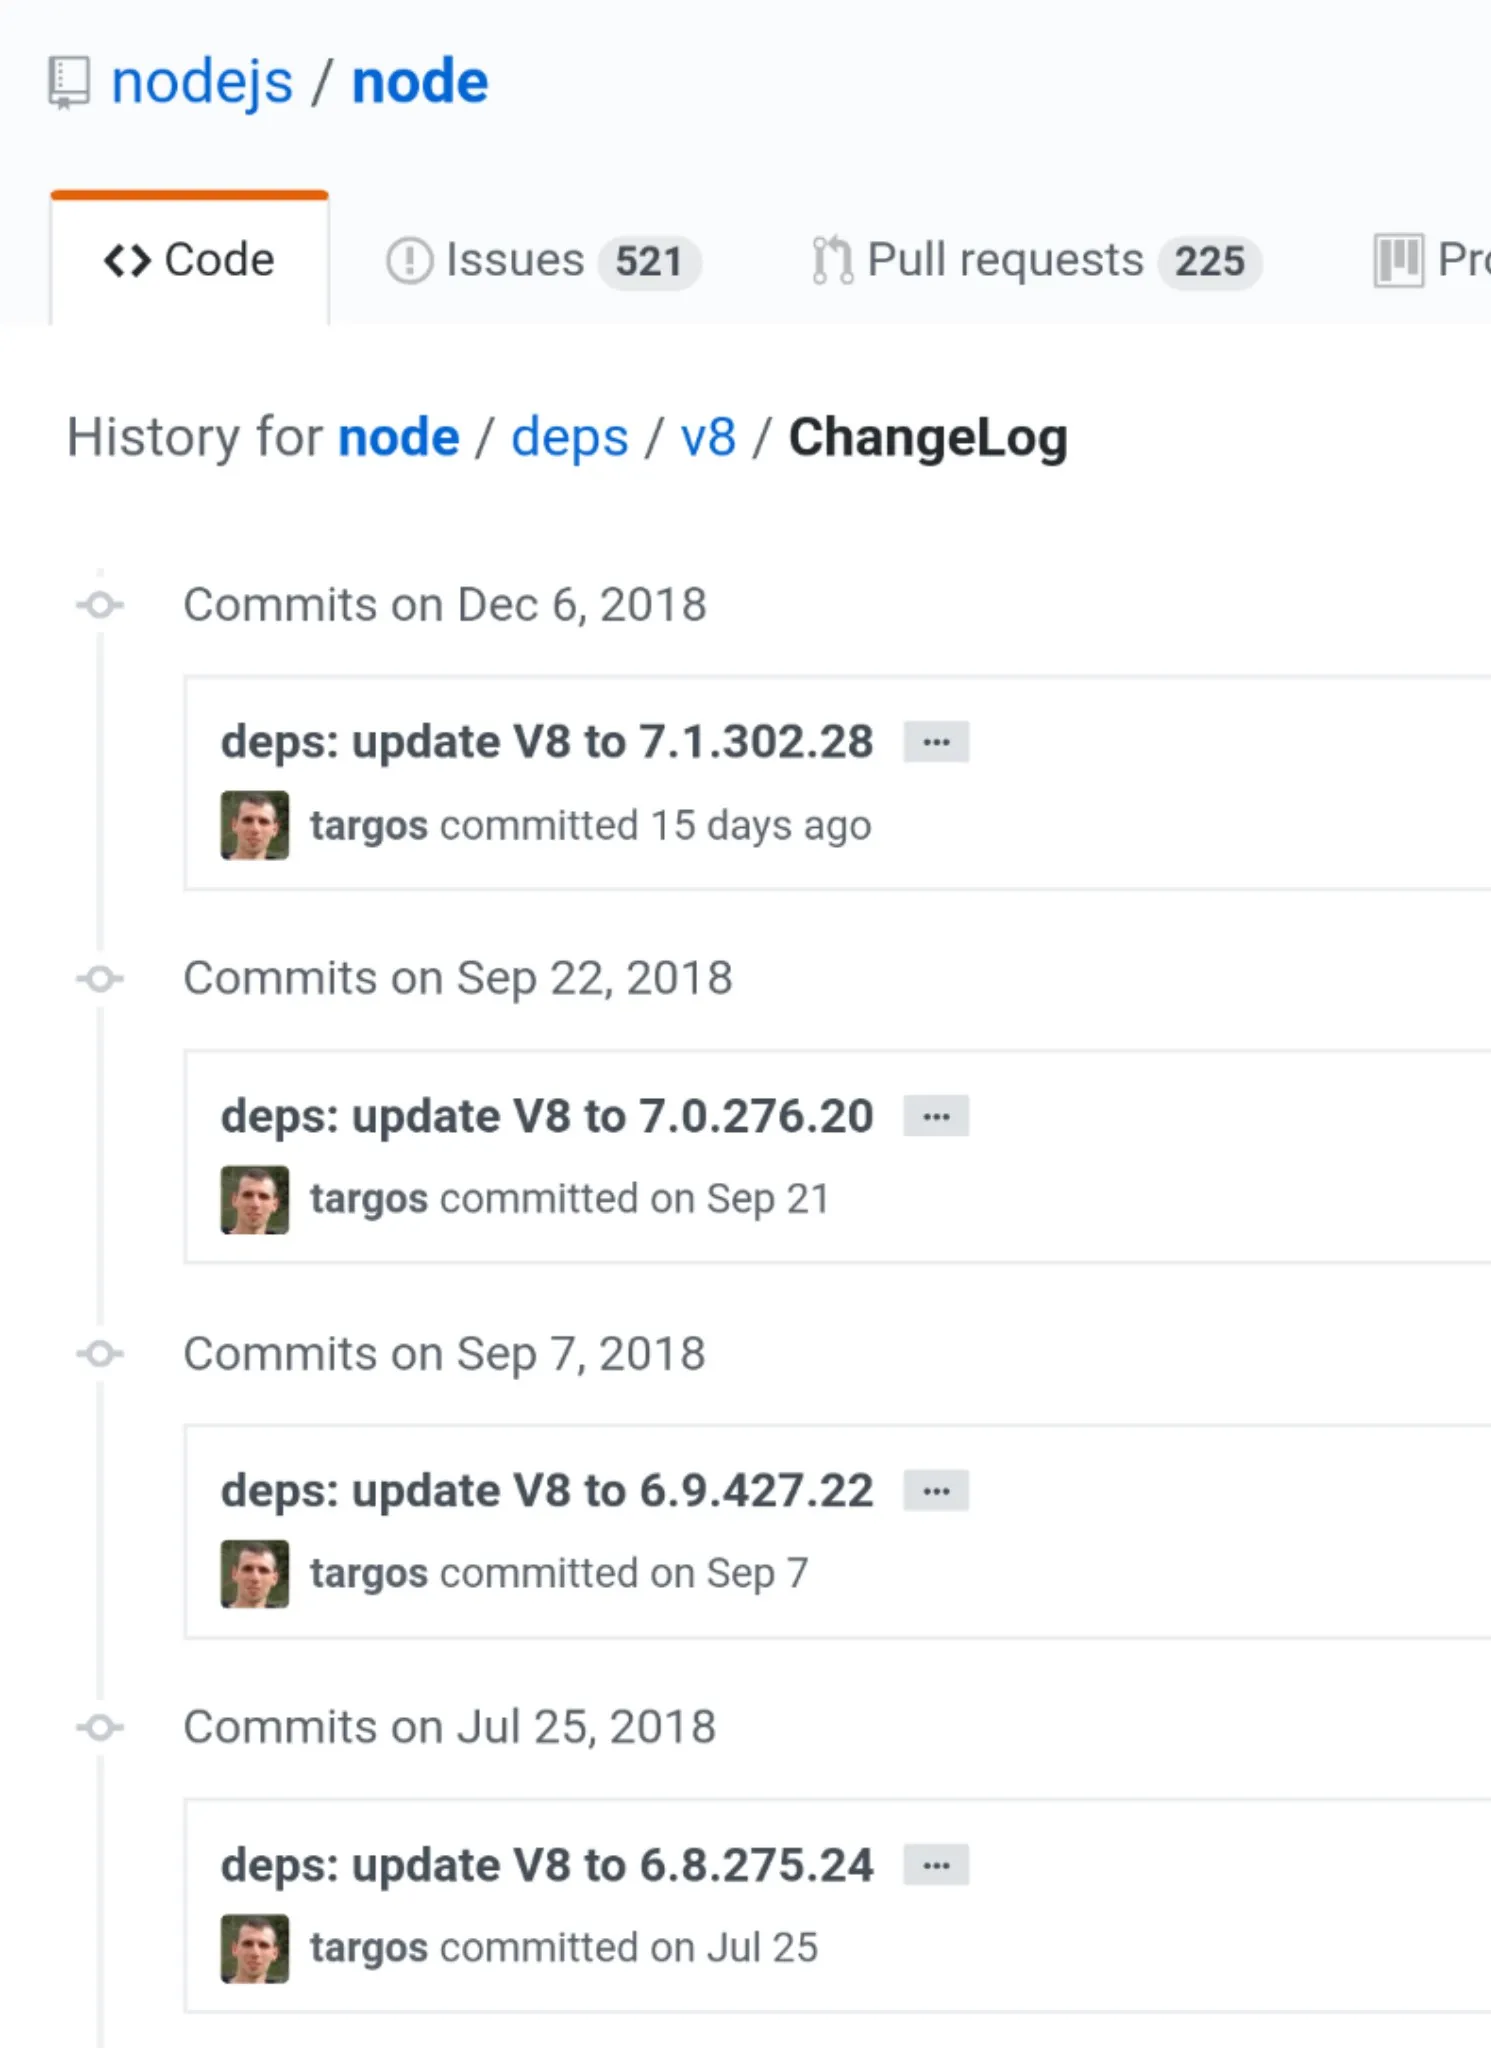Switch to the Code tab
This screenshot has height=2048, width=1491.
(x=190, y=260)
